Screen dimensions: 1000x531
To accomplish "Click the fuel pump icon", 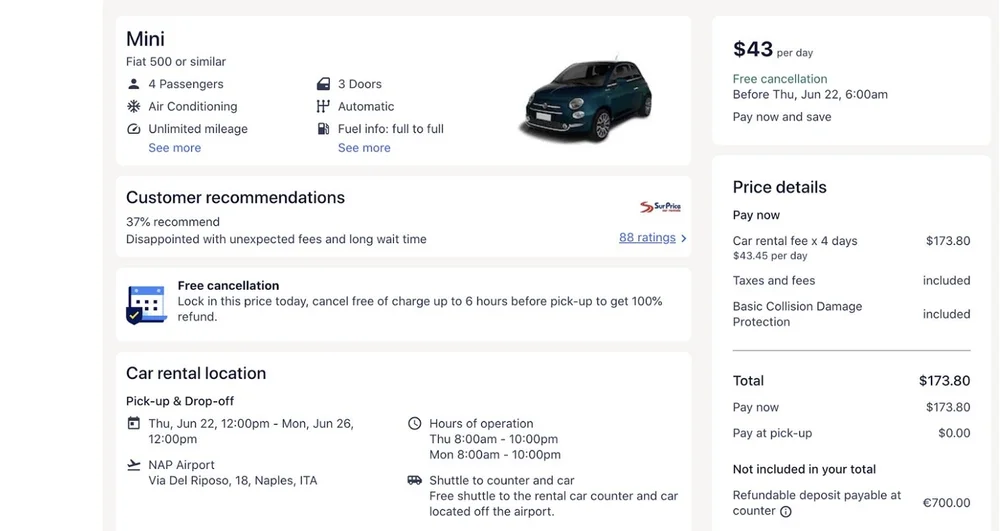I will tap(323, 129).
